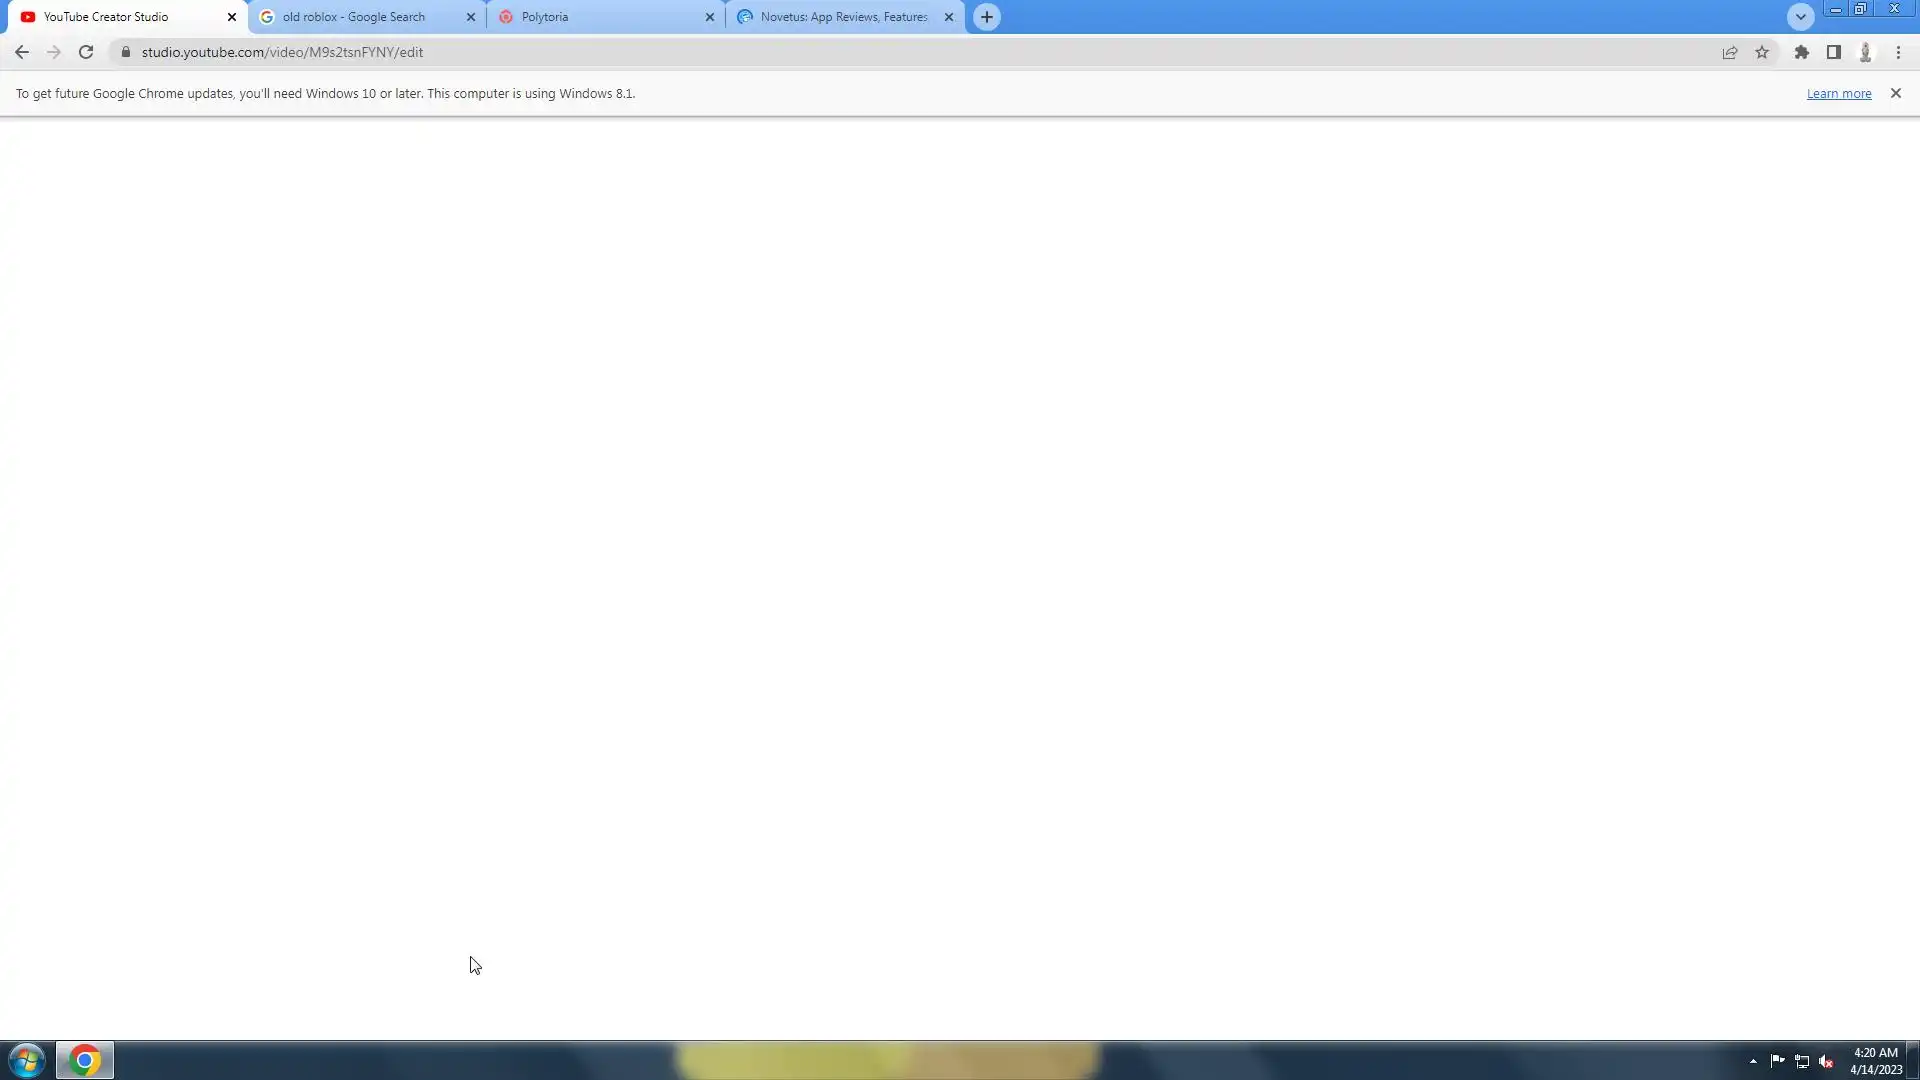Open the Windows Start button
Viewport: 1920px width, 1080px height.
pyautogui.click(x=27, y=1060)
